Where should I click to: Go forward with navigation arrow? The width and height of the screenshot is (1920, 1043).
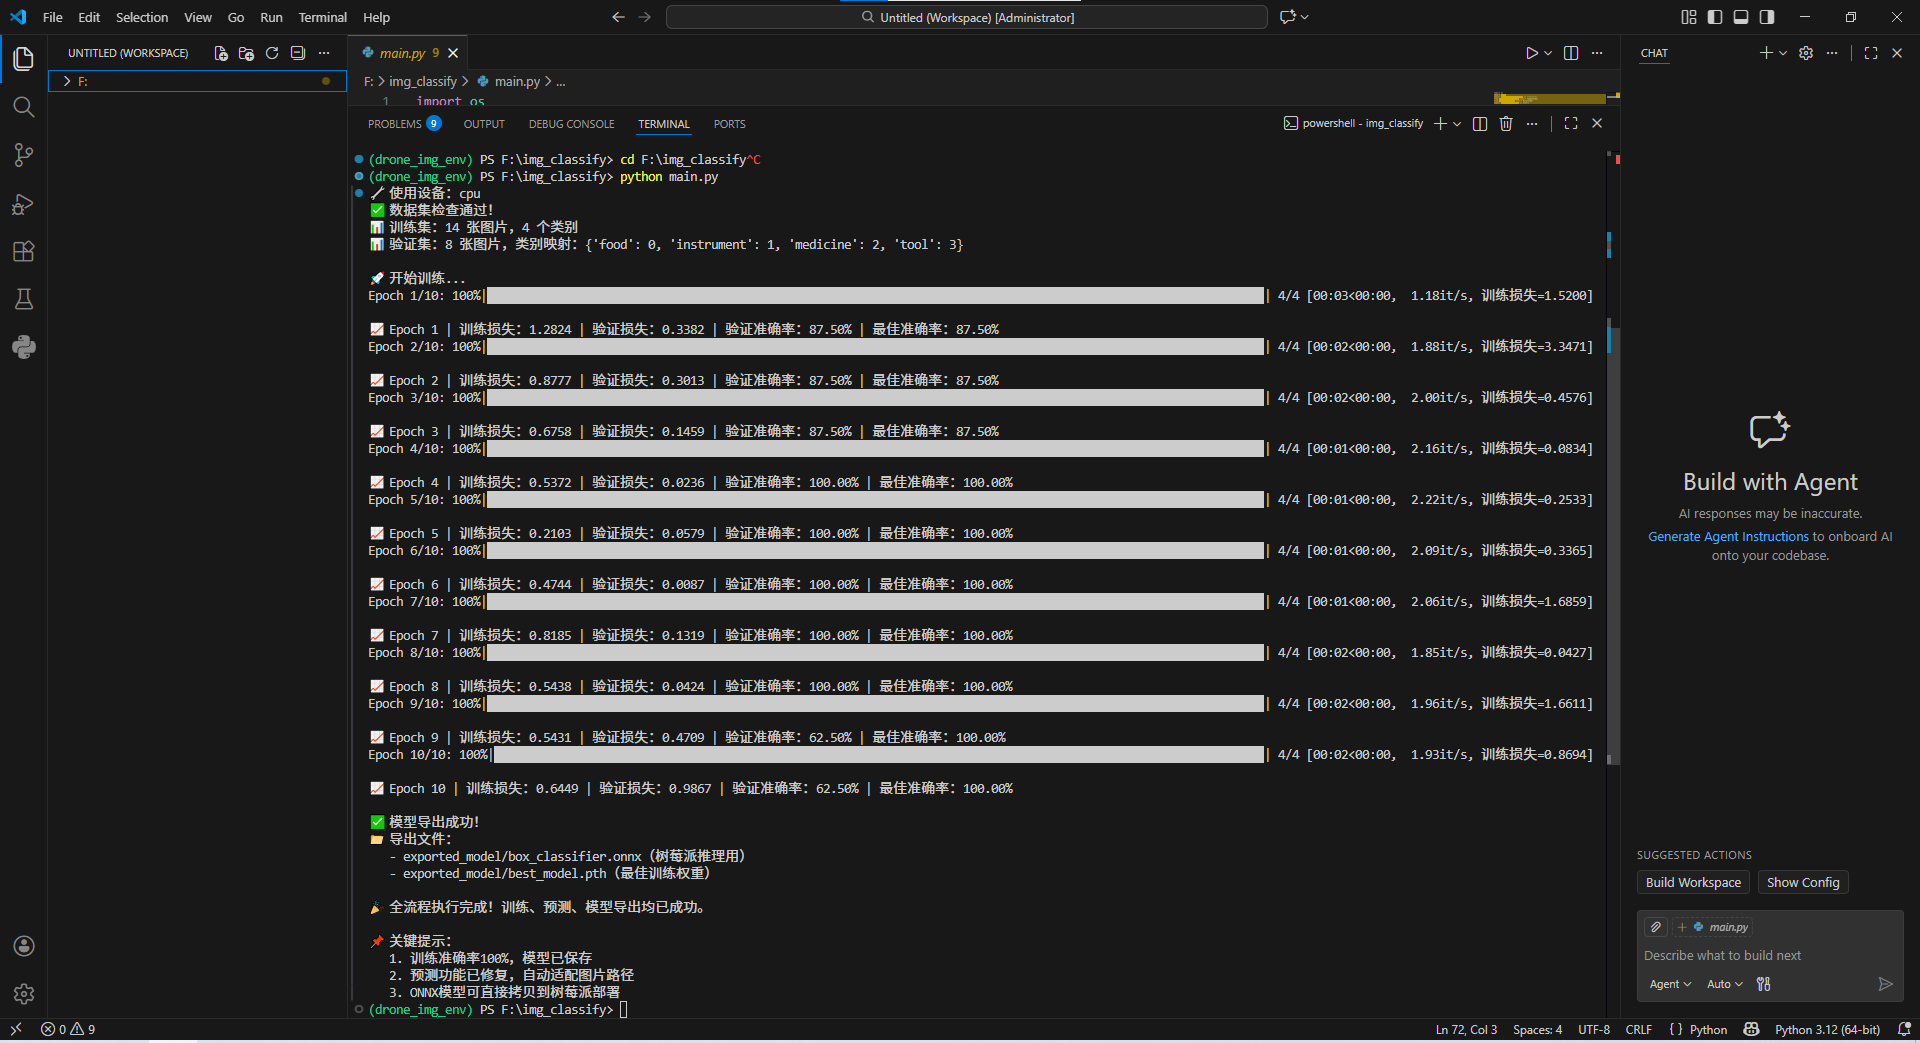(645, 17)
